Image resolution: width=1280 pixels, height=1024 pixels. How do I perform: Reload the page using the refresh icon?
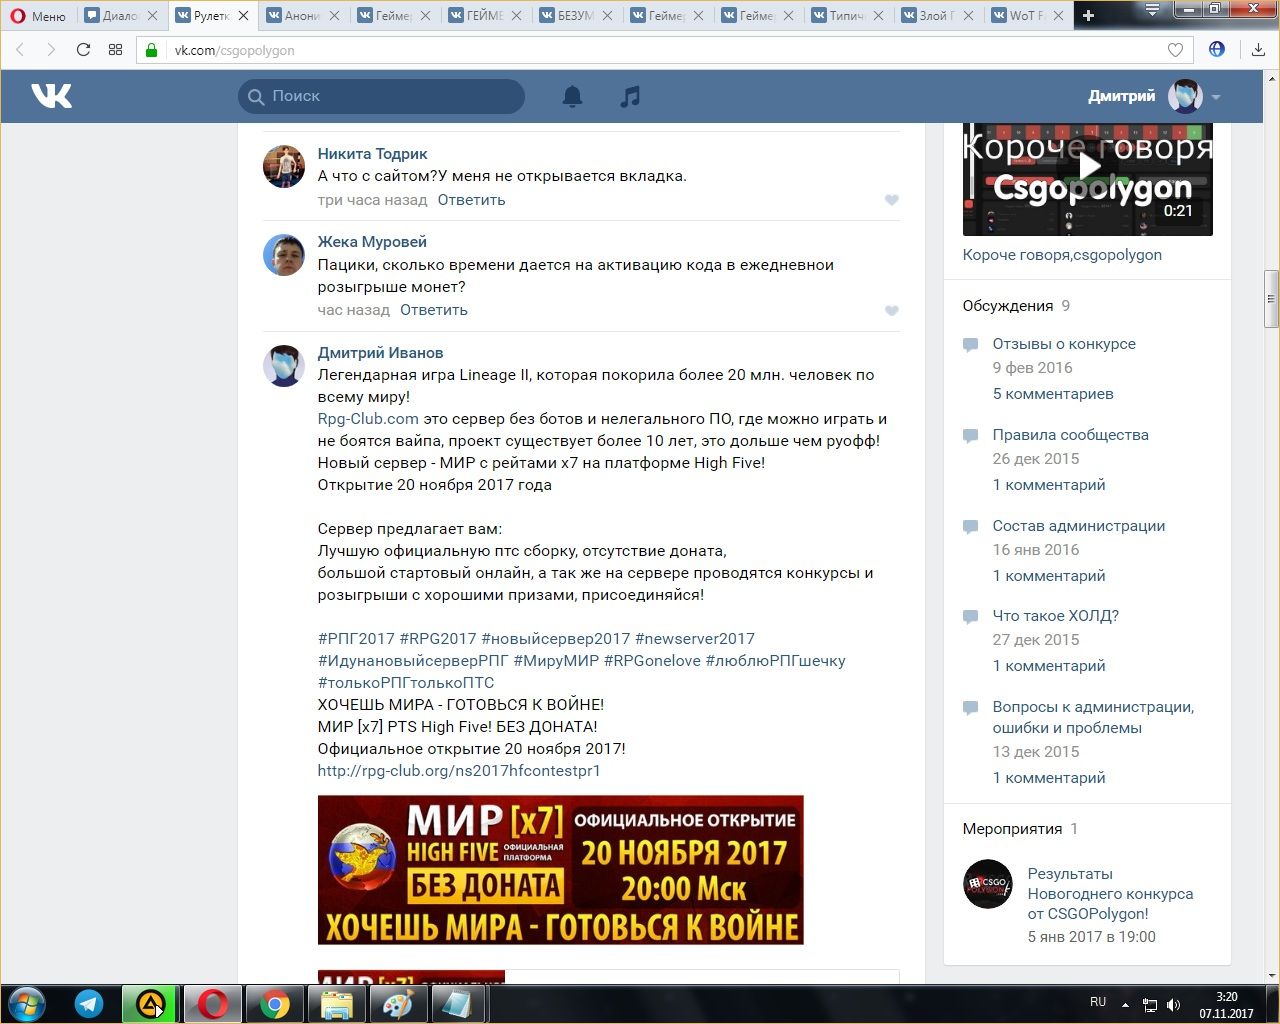tap(84, 50)
